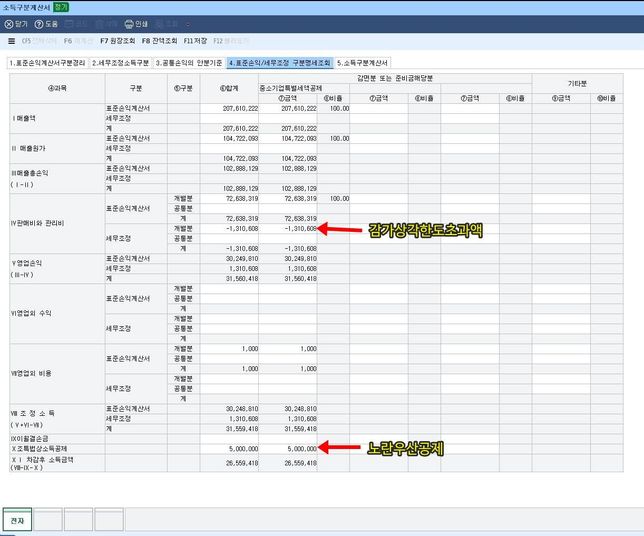Image resolution: width=644 pixels, height=536 pixels.
Task: Click F7 원장조회 function button
Action: click(x=117, y=42)
